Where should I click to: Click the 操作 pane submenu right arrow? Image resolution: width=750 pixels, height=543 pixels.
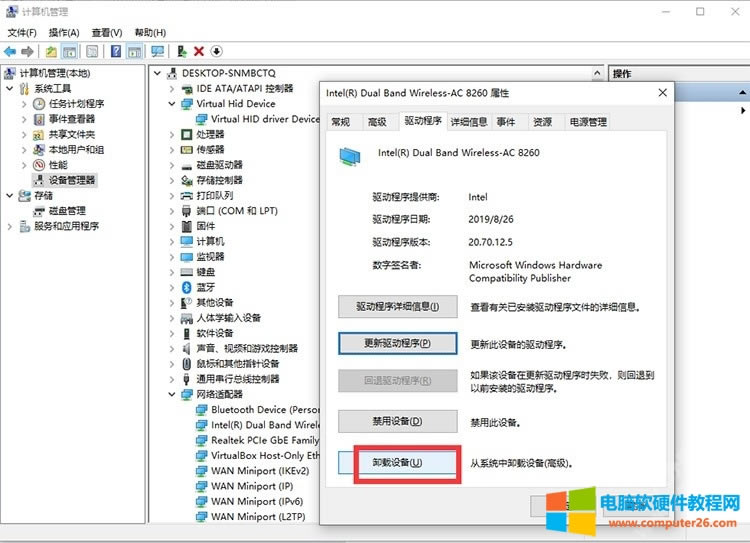(x=743, y=111)
